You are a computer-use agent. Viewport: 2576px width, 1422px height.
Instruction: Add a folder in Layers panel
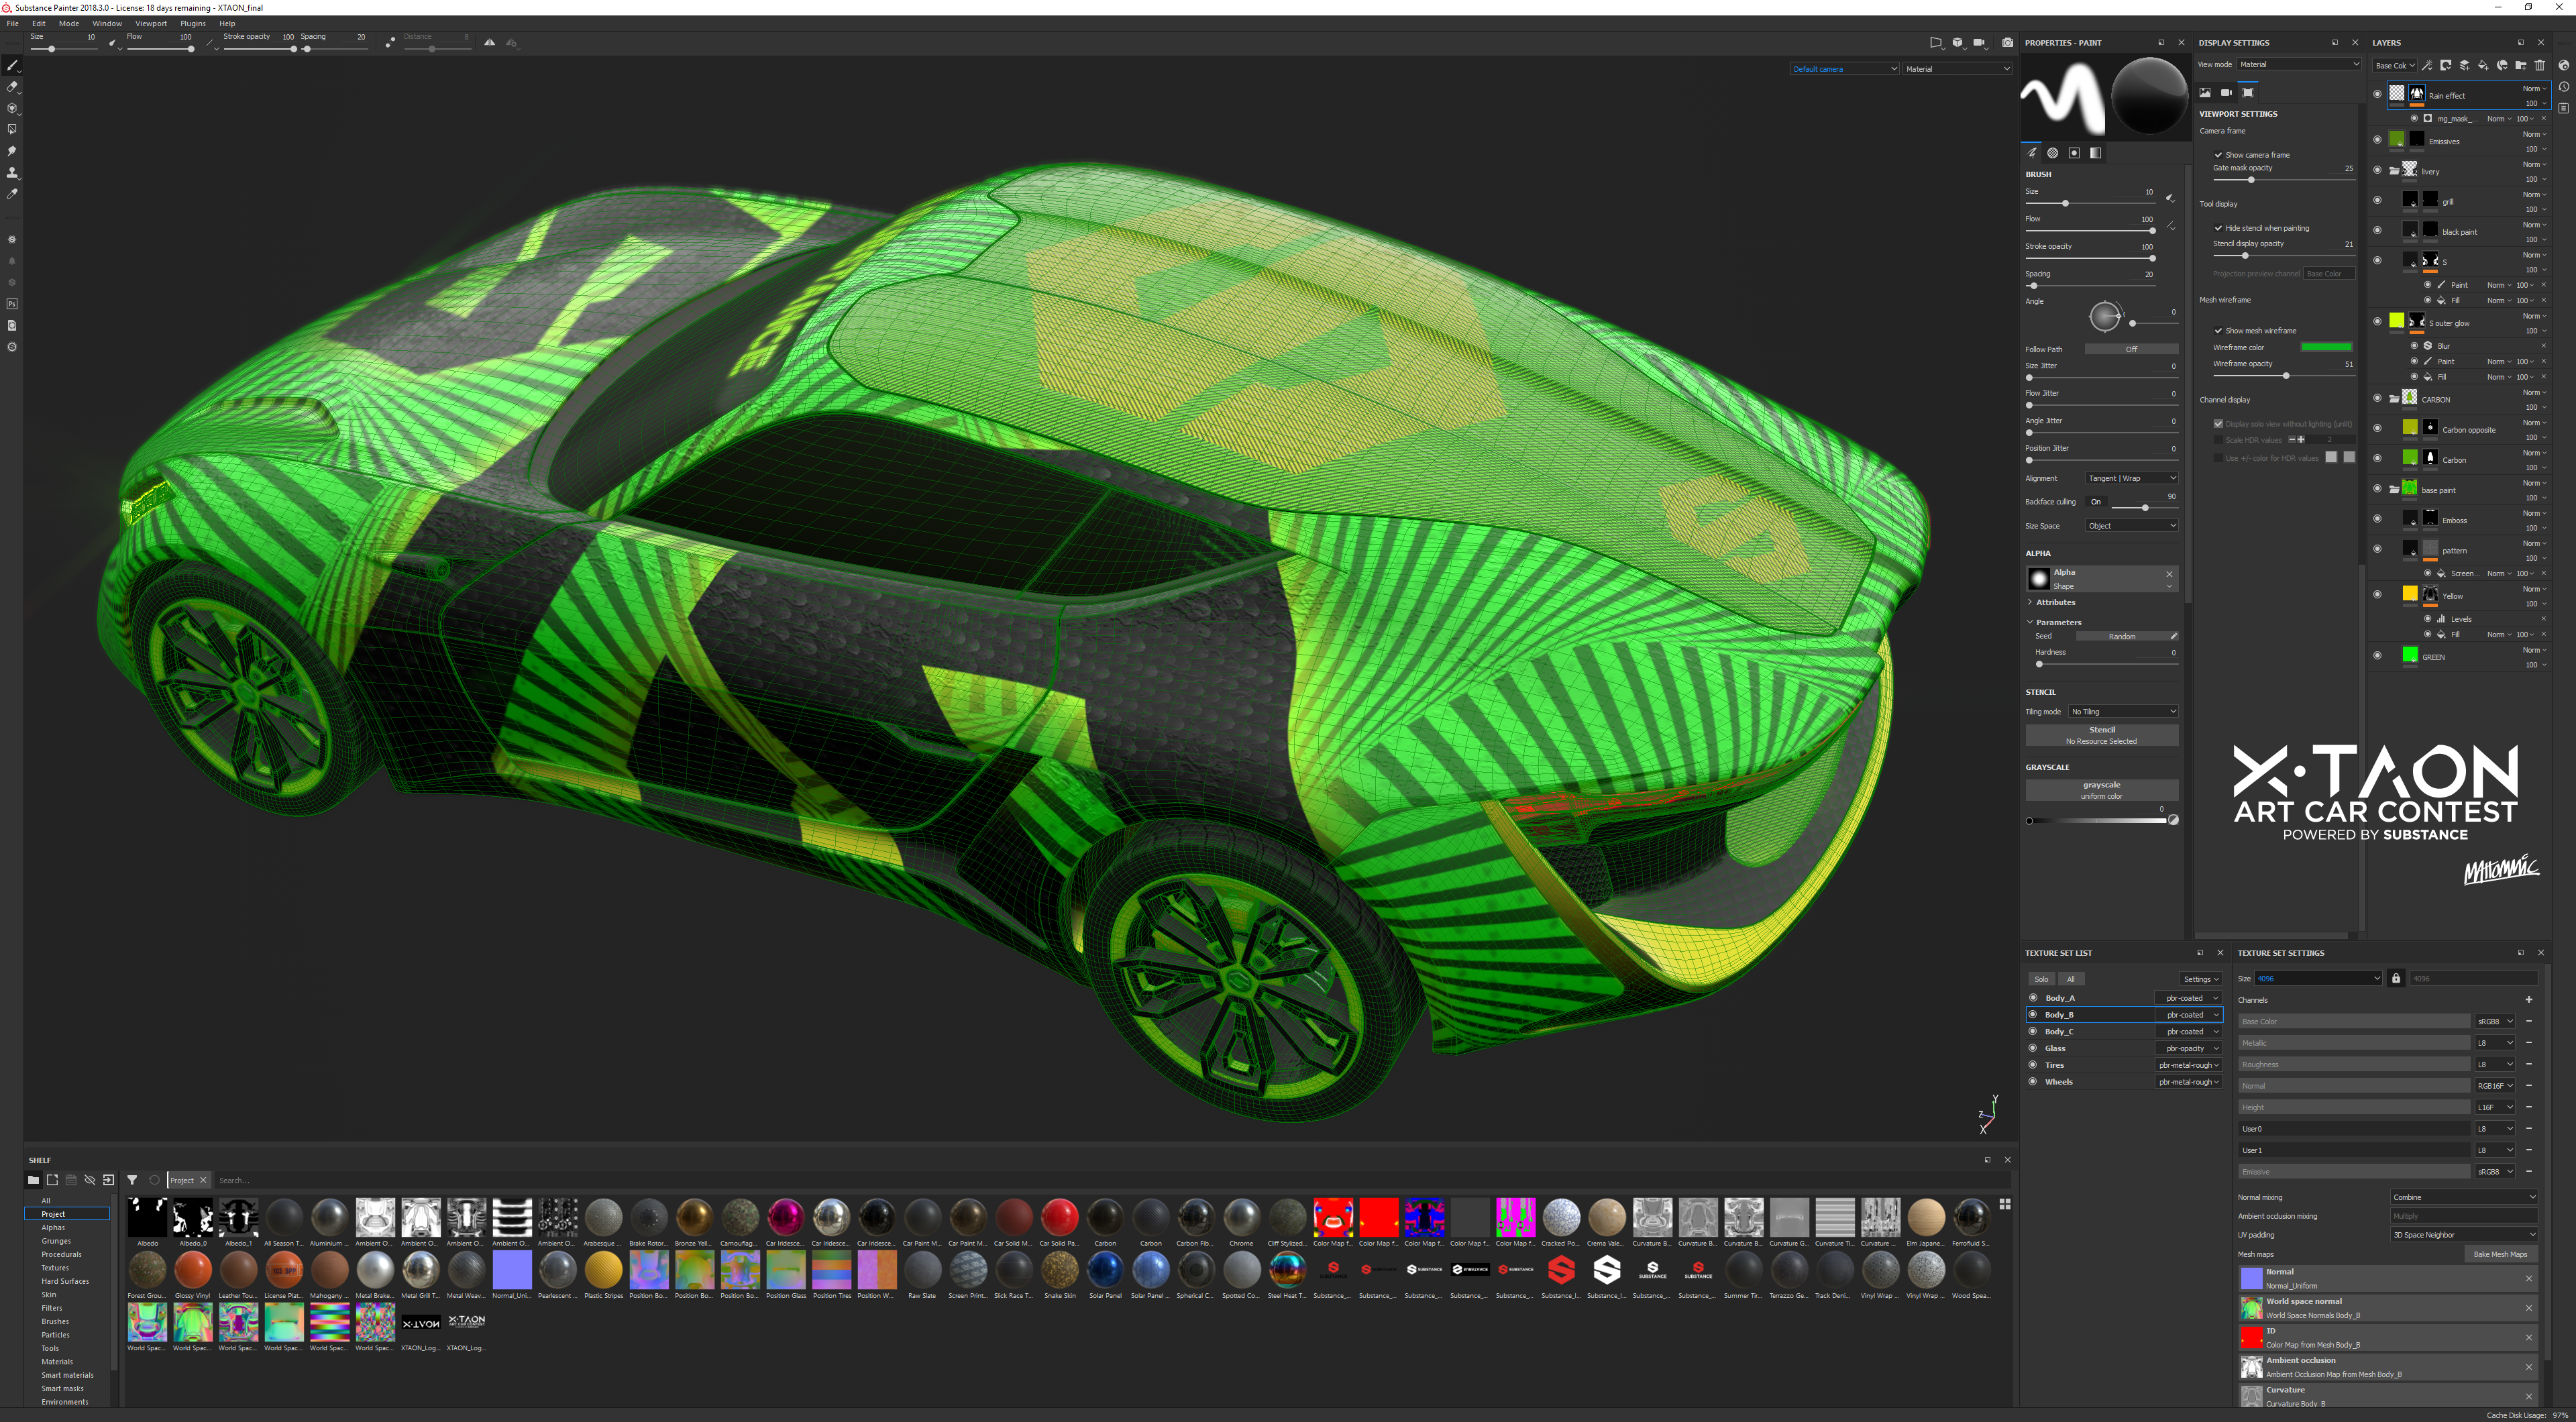point(2521,66)
